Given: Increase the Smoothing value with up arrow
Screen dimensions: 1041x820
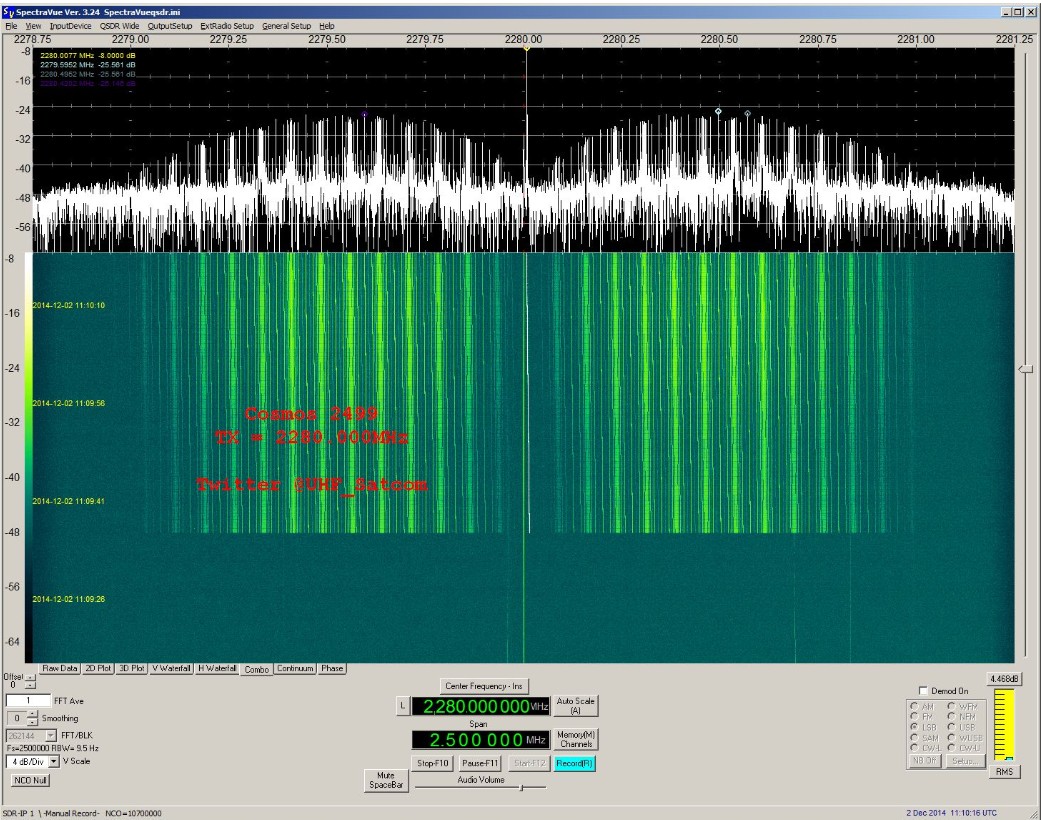Looking at the screenshot, I should click(x=31, y=714).
